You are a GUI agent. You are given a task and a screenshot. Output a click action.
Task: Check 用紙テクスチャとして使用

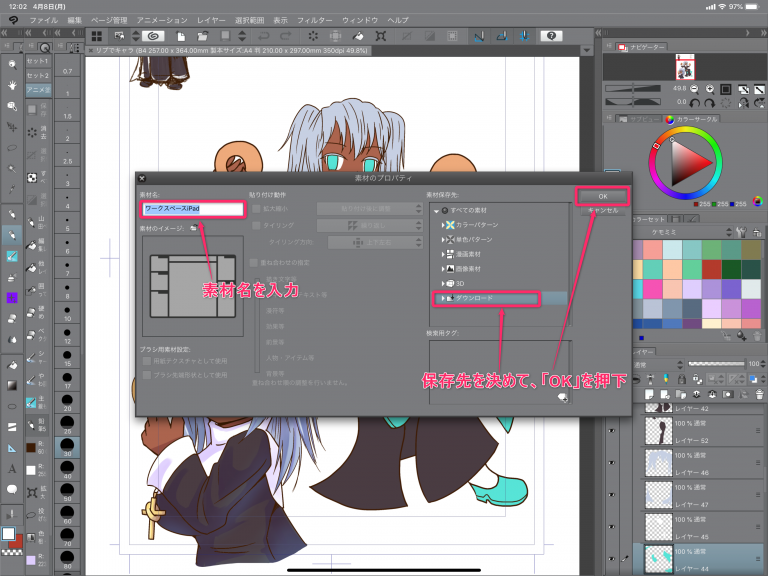pos(146,361)
